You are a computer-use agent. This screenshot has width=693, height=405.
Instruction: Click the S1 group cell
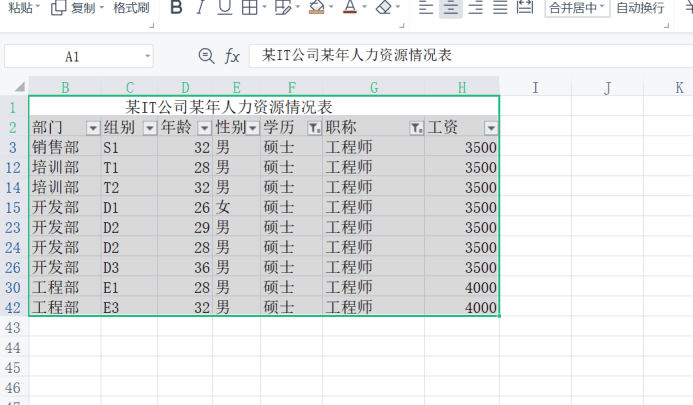click(129, 147)
